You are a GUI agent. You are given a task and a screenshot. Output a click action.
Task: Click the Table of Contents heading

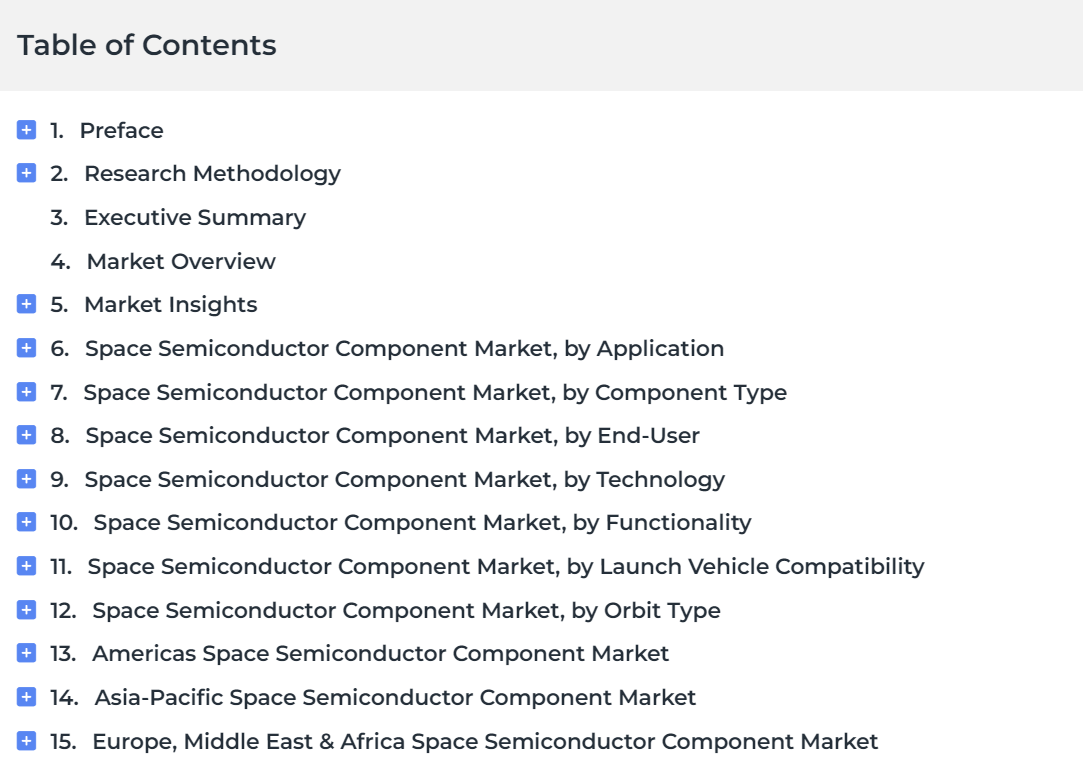coord(146,46)
